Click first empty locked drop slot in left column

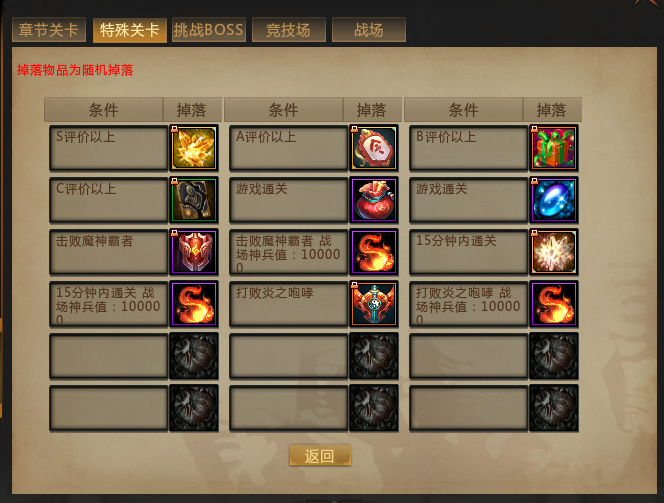click(194, 356)
